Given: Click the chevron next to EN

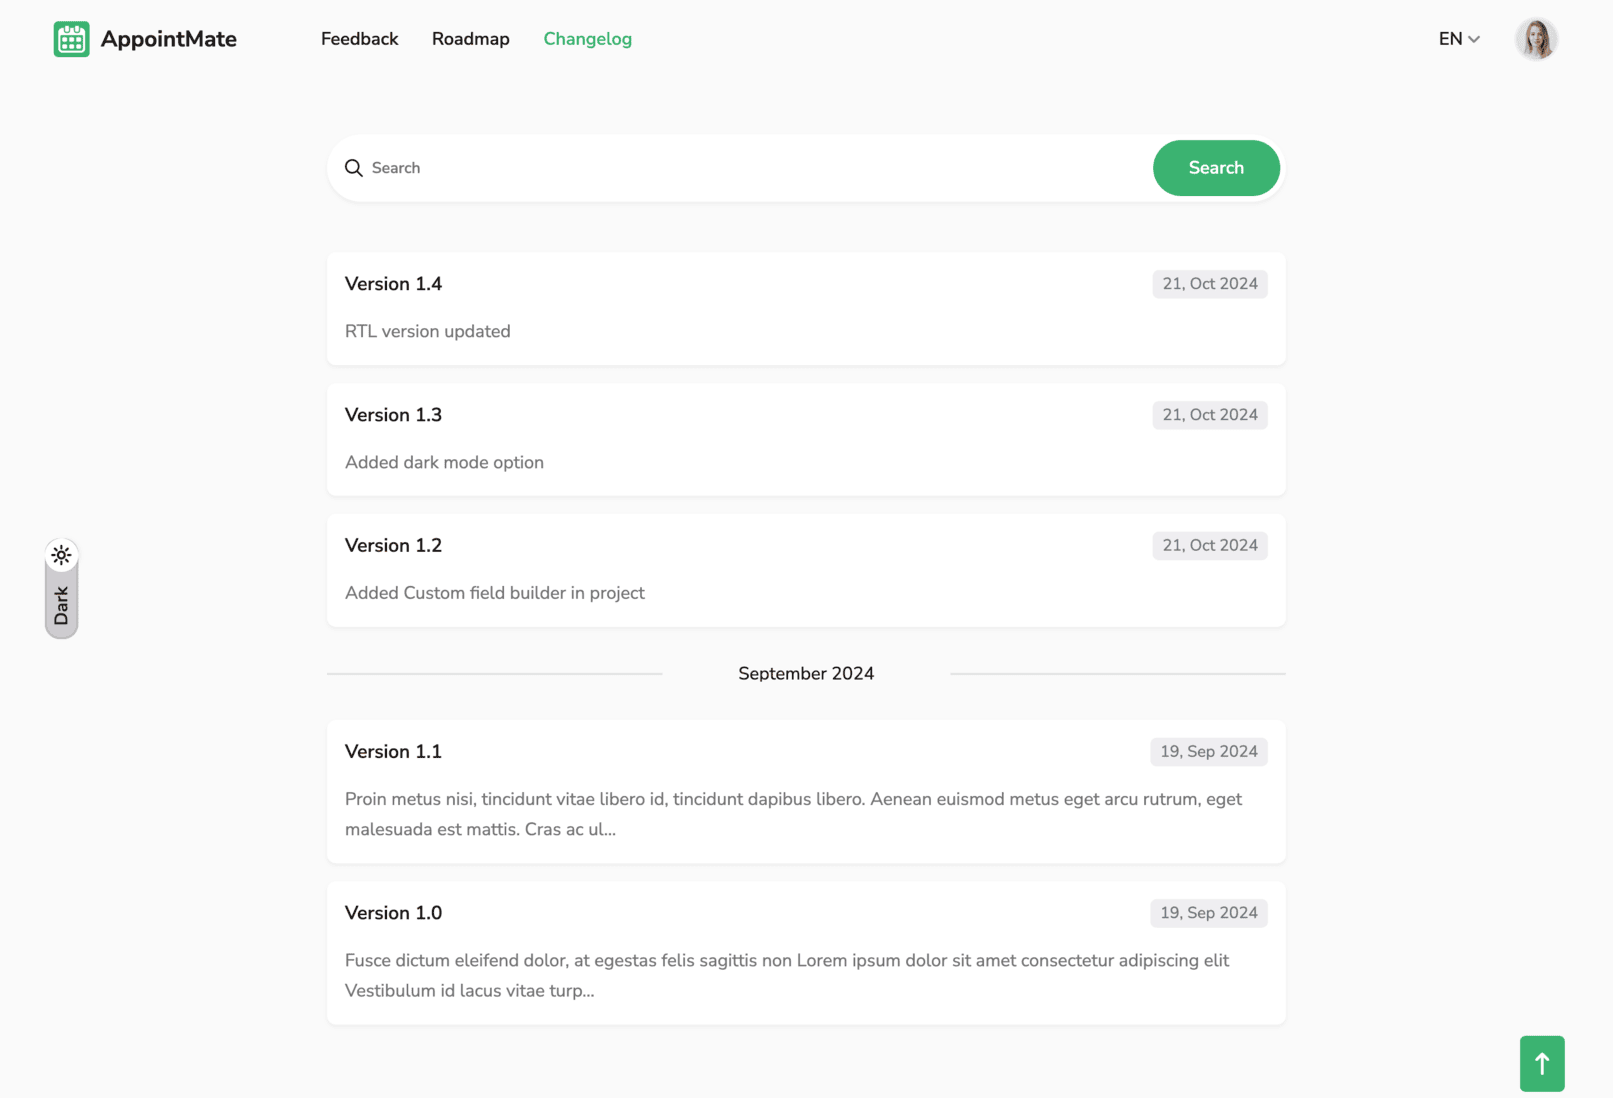Looking at the screenshot, I should coord(1474,39).
